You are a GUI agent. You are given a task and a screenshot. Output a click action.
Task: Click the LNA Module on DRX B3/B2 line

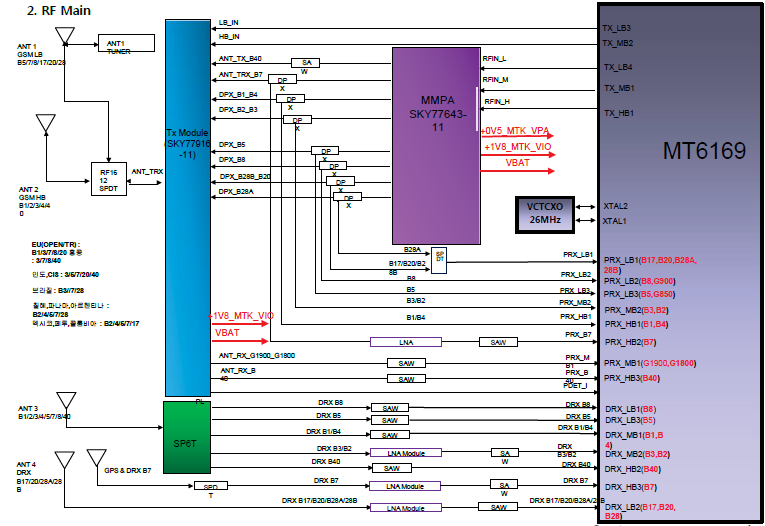click(x=406, y=453)
